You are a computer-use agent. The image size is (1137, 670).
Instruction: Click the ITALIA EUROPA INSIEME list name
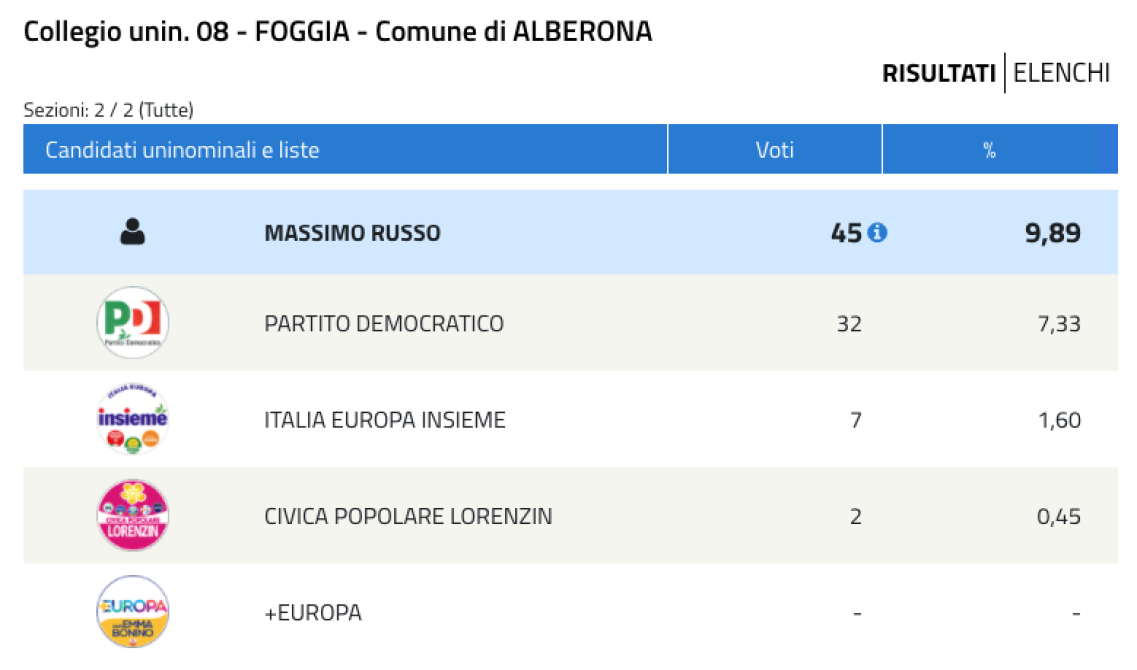tap(385, 420)
